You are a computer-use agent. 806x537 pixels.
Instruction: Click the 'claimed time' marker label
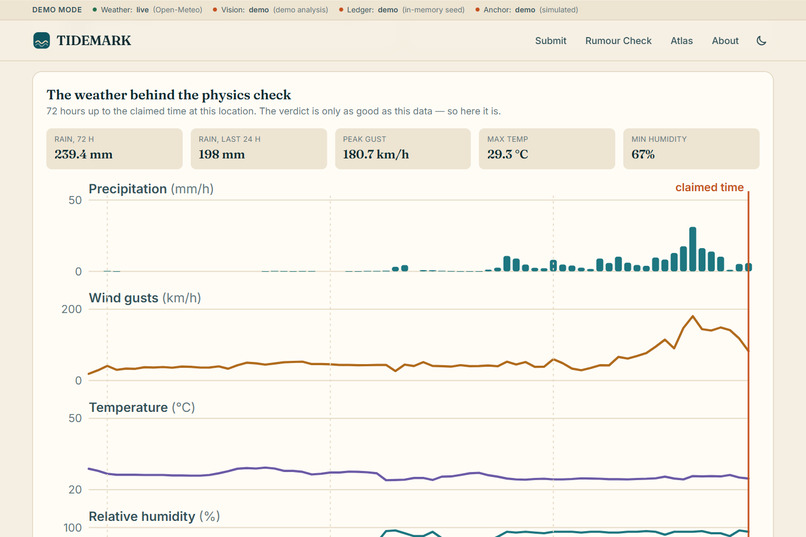(709, 188)
